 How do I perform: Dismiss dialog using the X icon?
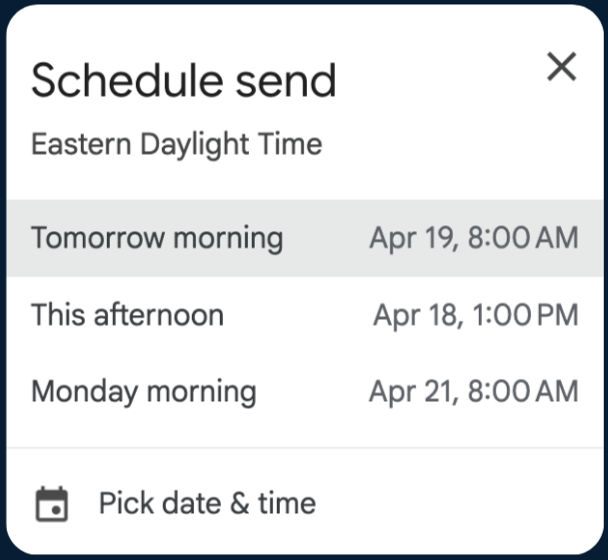tap(561, 67)
